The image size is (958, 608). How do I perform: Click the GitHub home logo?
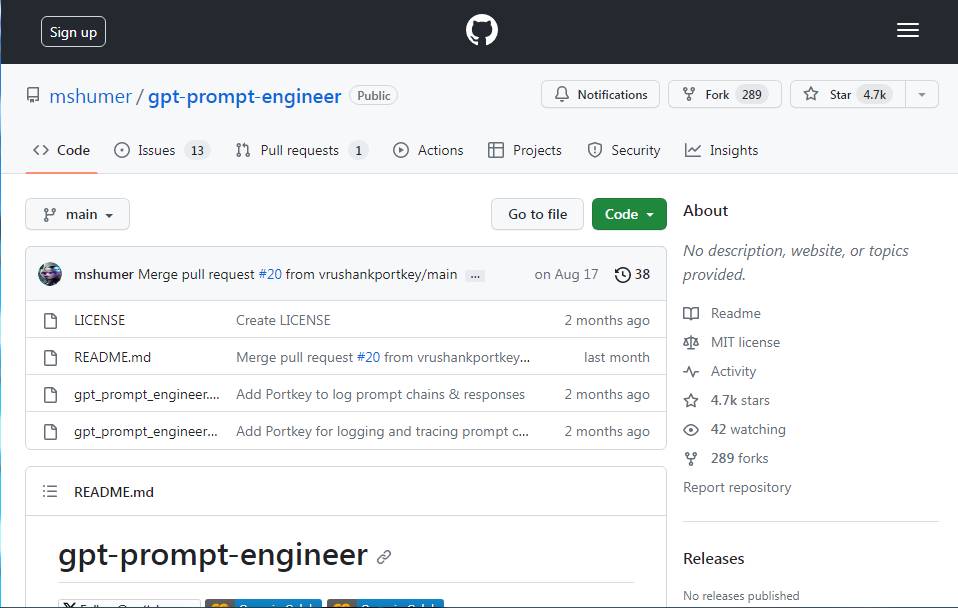[481, 30]
